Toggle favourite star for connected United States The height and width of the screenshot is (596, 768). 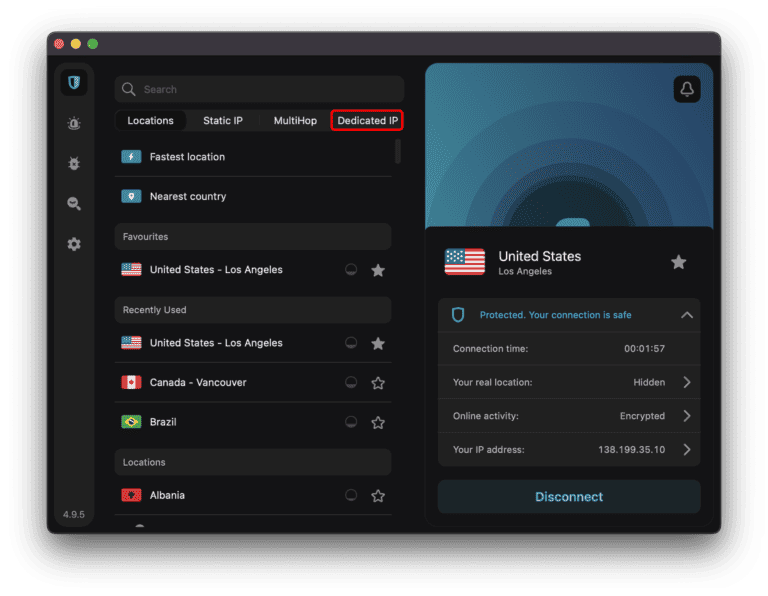pos(678,262)
